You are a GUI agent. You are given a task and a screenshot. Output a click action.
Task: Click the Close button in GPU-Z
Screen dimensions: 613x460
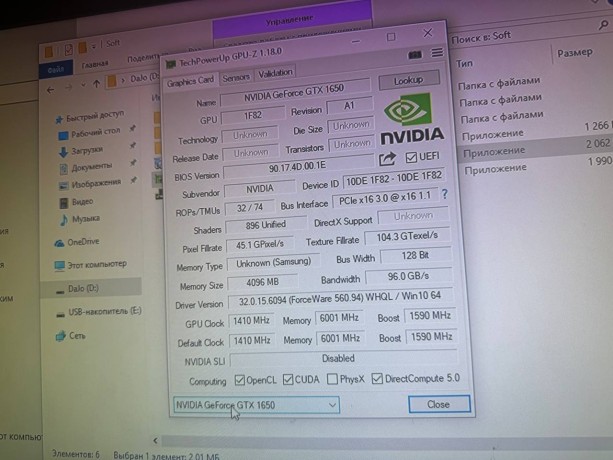(439, 404)
